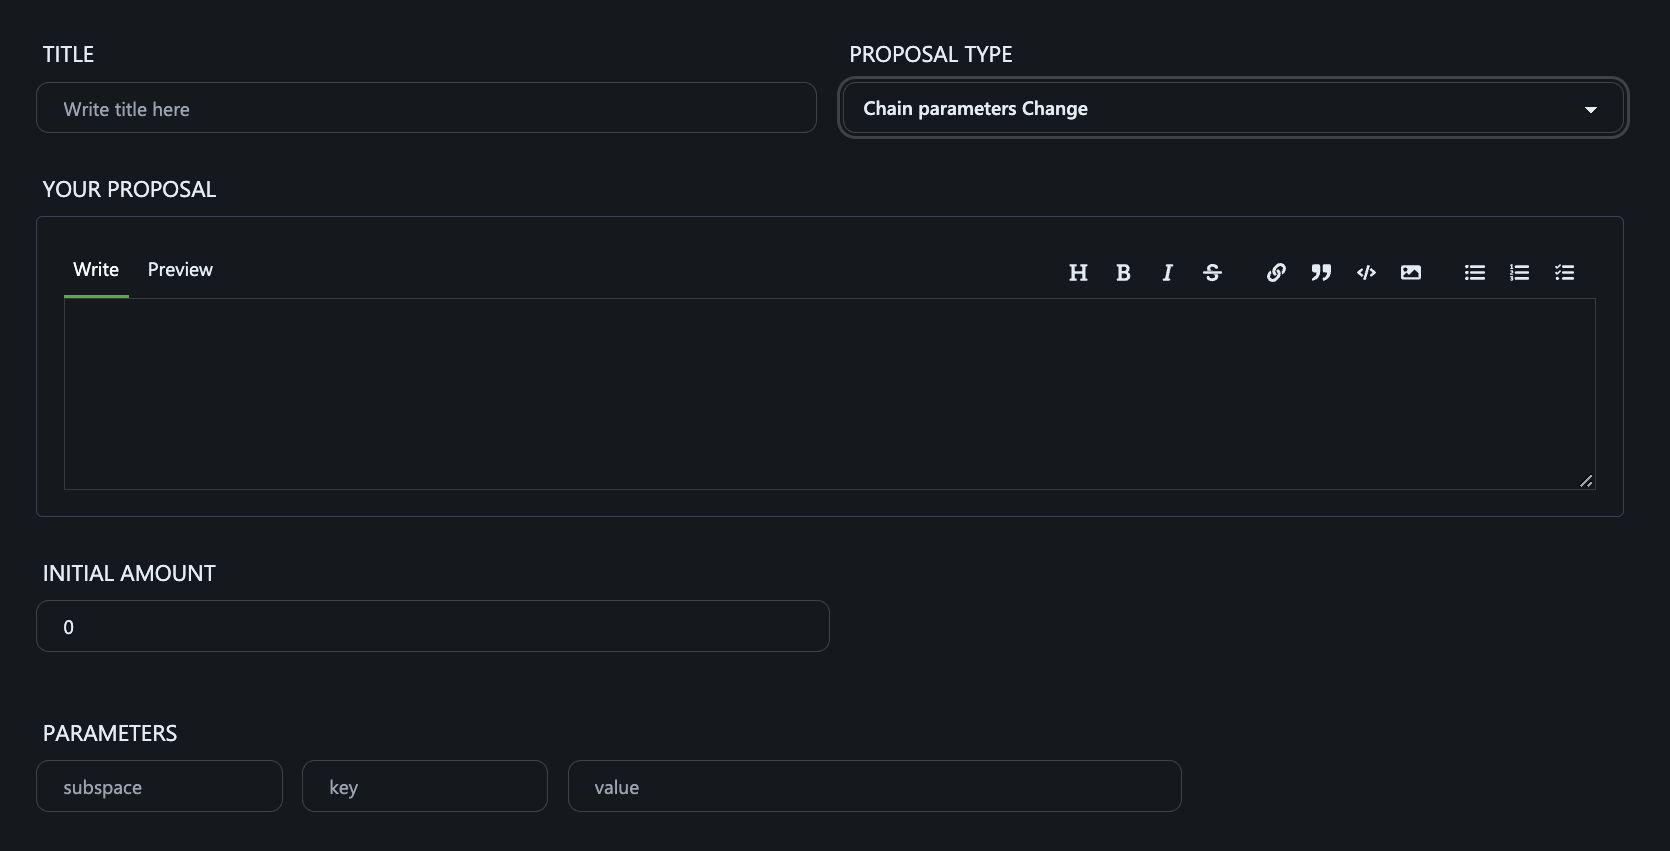Insert an ordered numbered list
The image size is (1670, 851).
point(1520,273)
